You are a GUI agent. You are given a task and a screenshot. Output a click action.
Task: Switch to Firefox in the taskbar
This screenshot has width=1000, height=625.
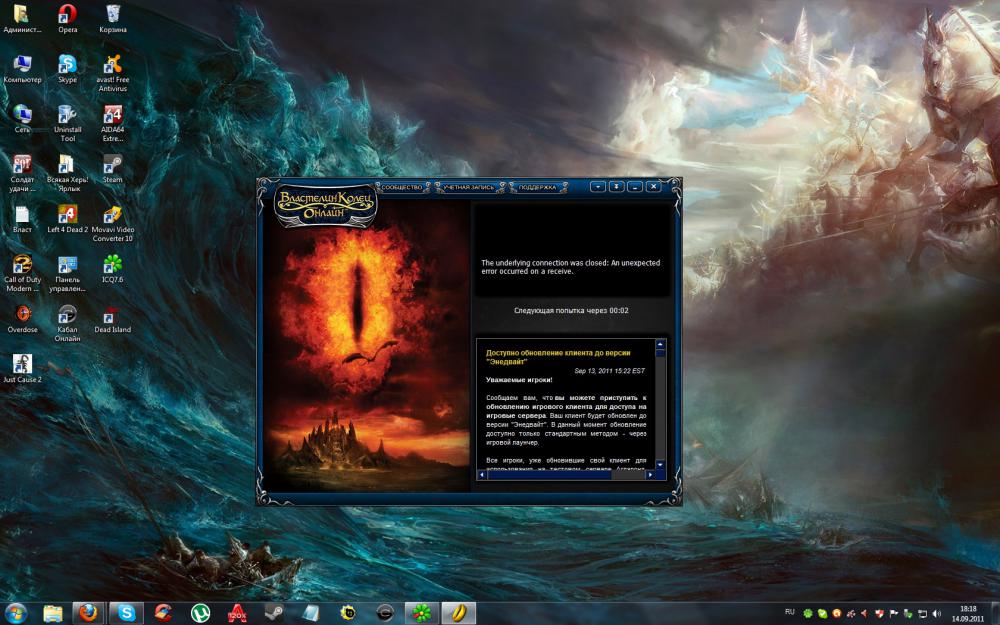click(89, 613)
